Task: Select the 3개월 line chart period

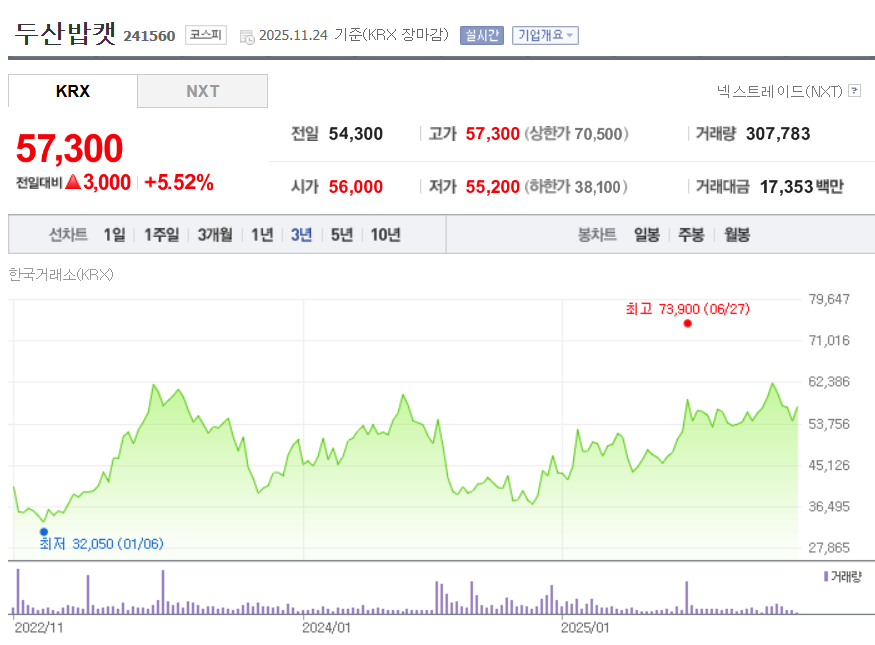Action: tap(215, 235)
